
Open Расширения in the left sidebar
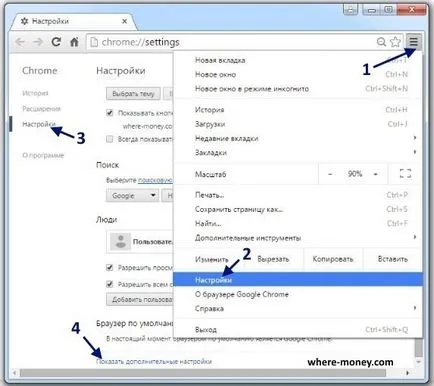point(41,109)
